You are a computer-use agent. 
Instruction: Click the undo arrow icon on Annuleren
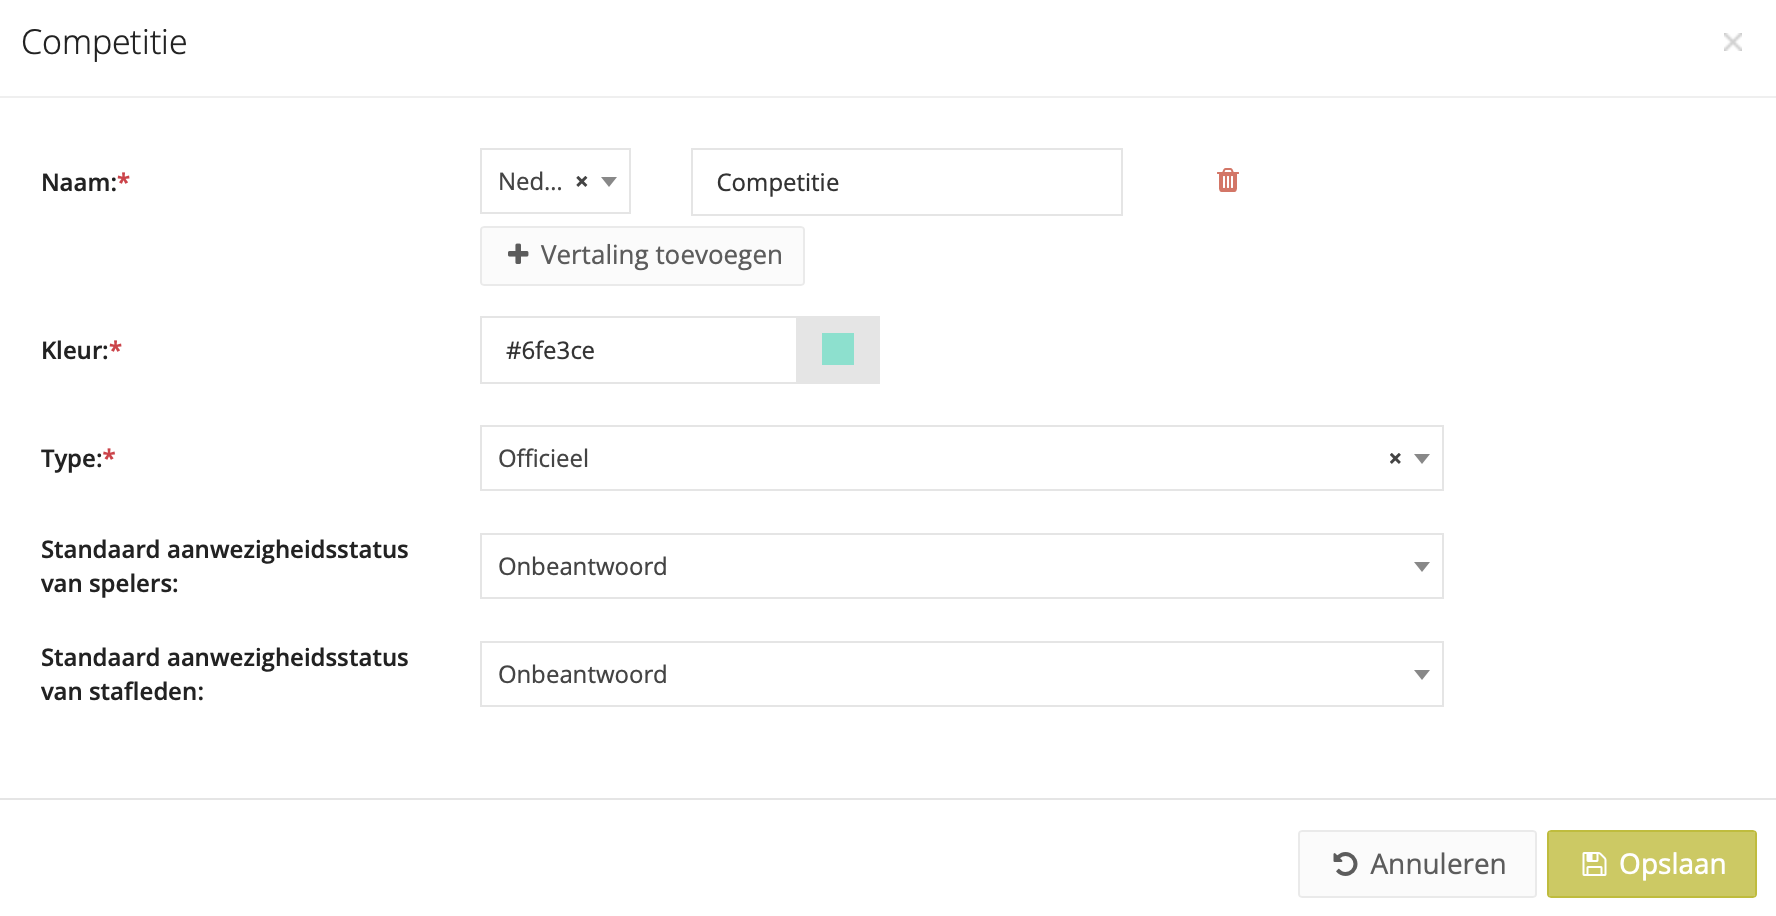[1346, 864]
